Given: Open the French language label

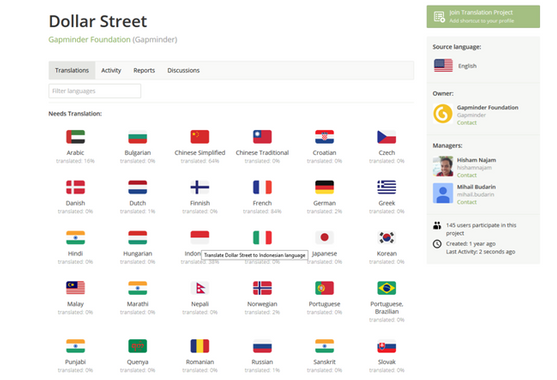Looking at the screenshot, I should (262, 203).
